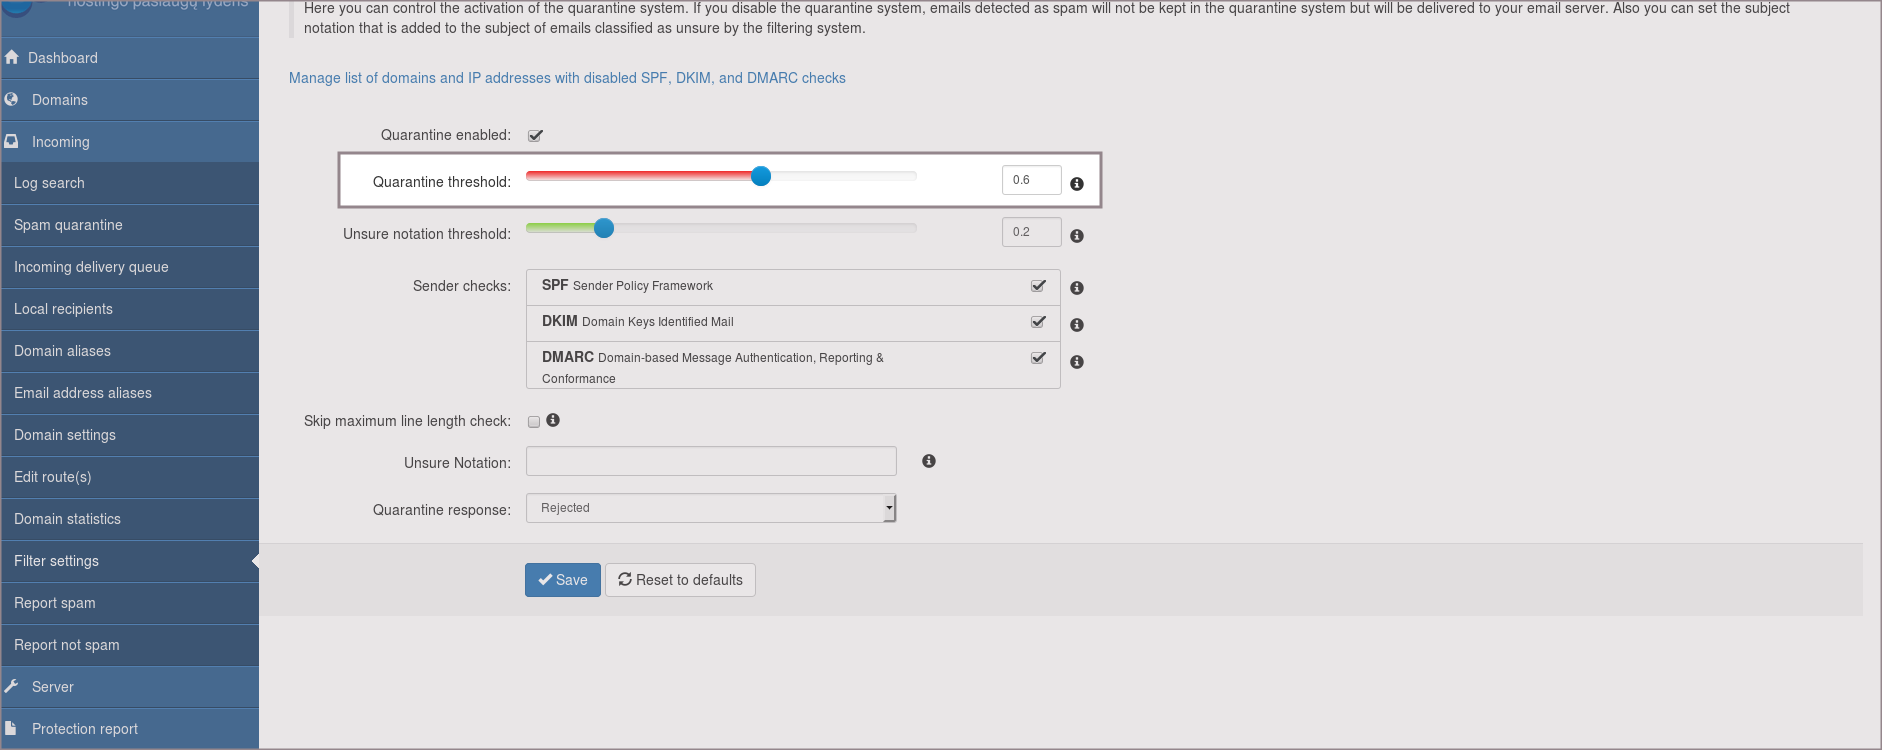Click the info icon beside Quarantine threshold
The height and width of the screenshot is (750, 1882).
point(1076,184)
